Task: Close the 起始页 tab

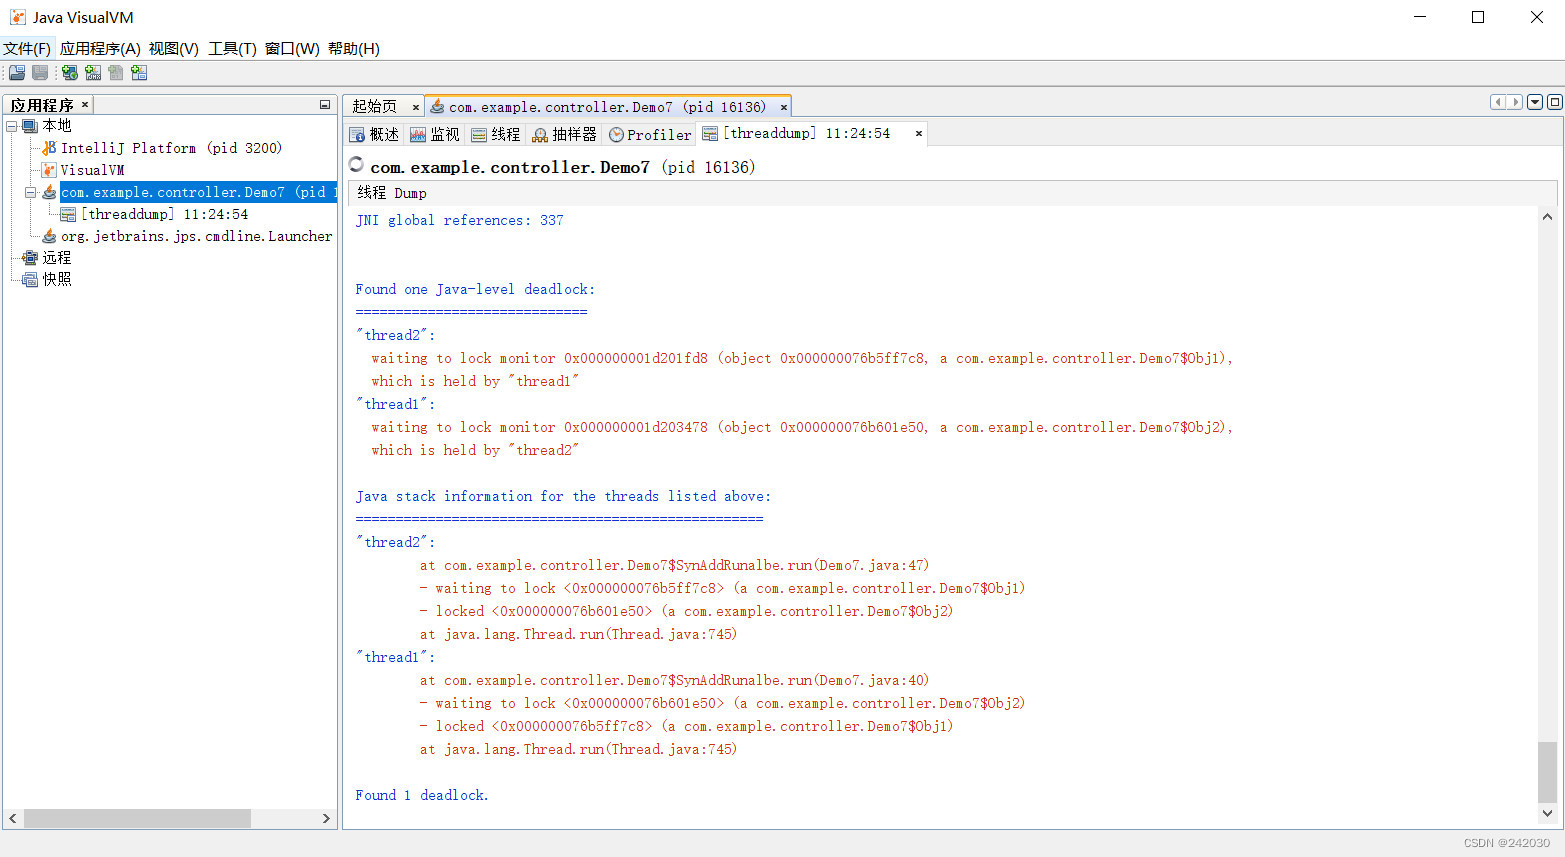Action: (416, 107)
